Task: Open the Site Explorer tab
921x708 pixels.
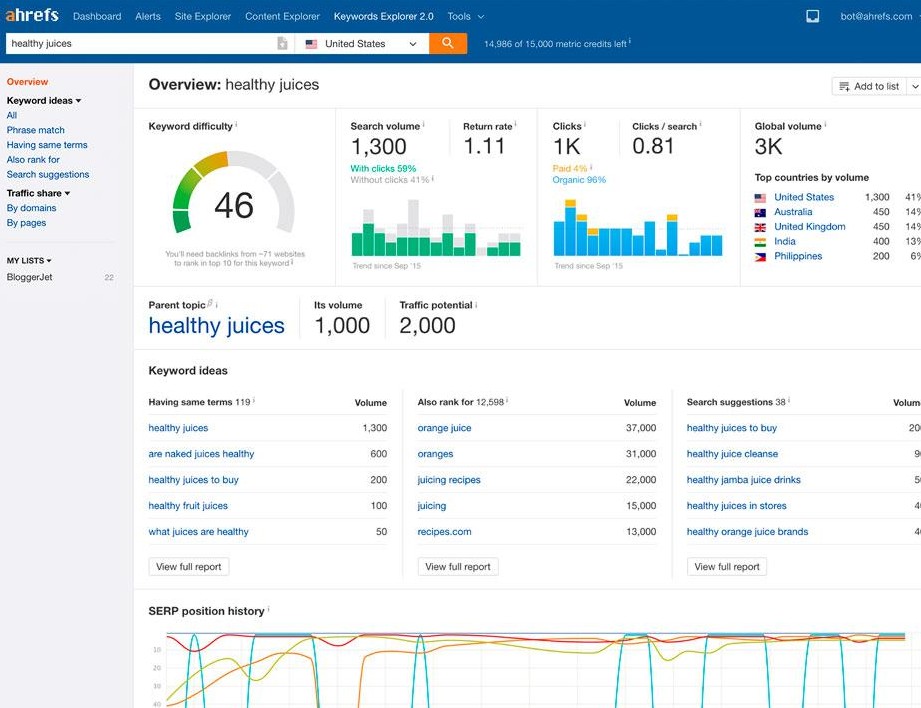Action: [203, 16]
